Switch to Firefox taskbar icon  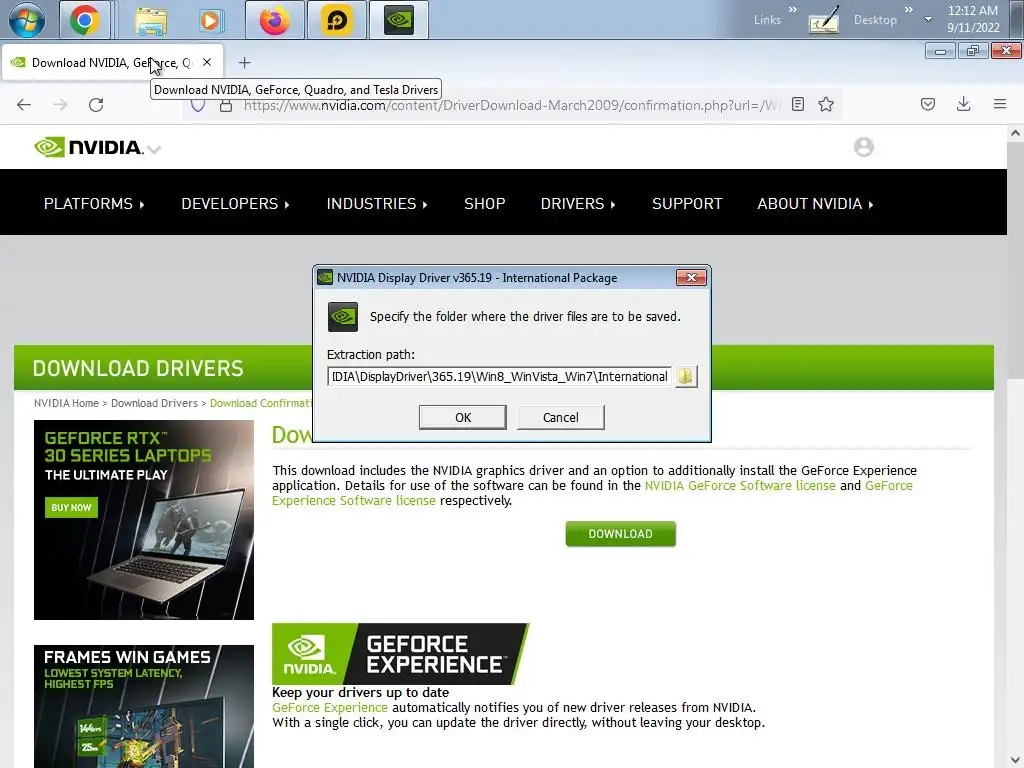click(274, 20)
